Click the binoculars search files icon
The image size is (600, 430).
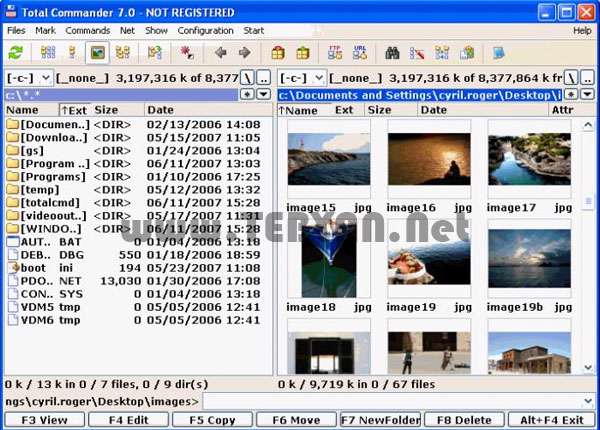click(393, 52)
